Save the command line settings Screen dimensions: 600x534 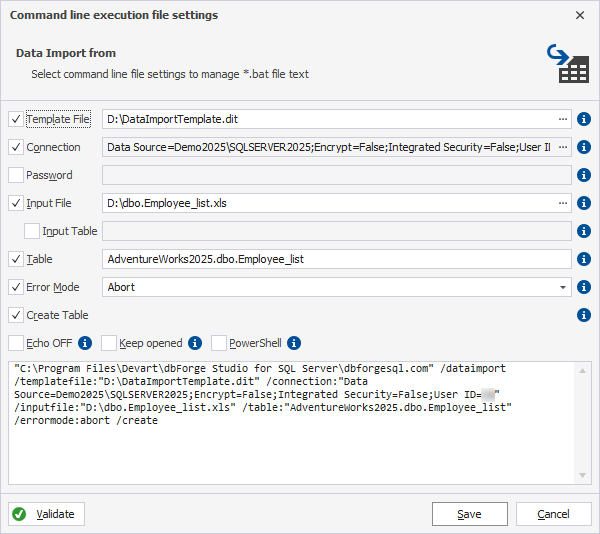coord(470,514)
